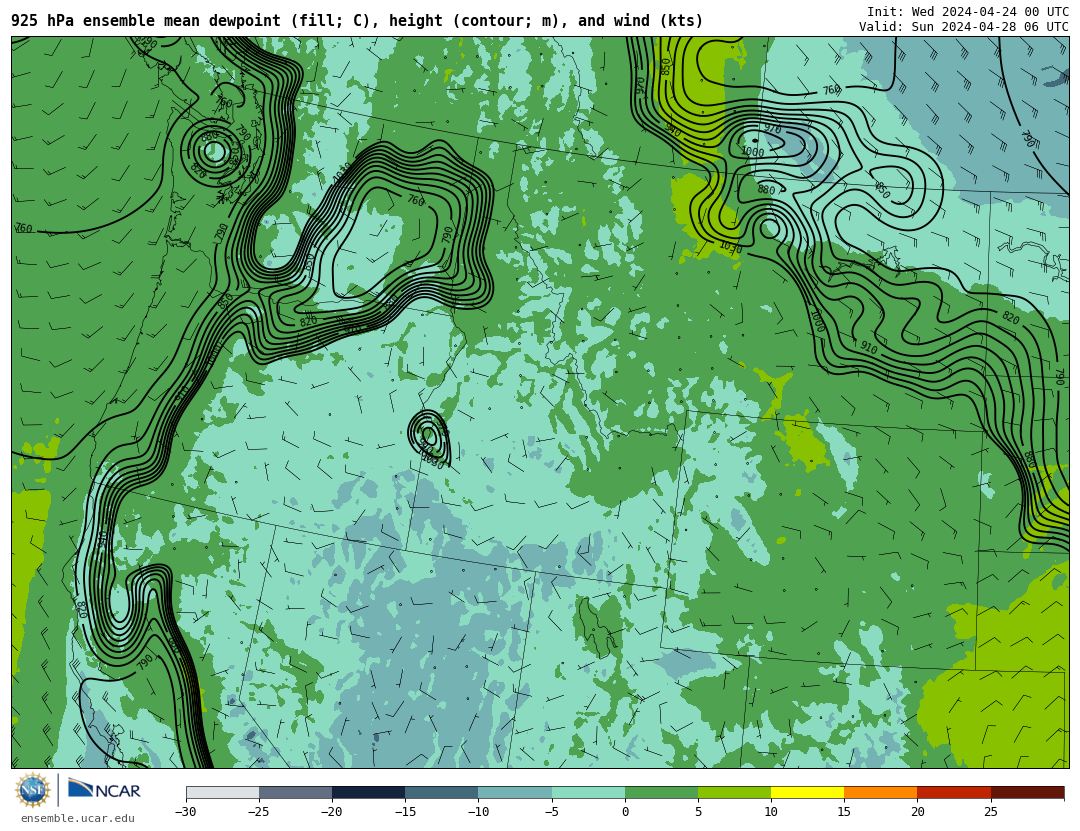Click the yellow 10 to 15 colorbar swatch
The height and width of the screenshot is (831, 1080).
click(x=807, y=792)
